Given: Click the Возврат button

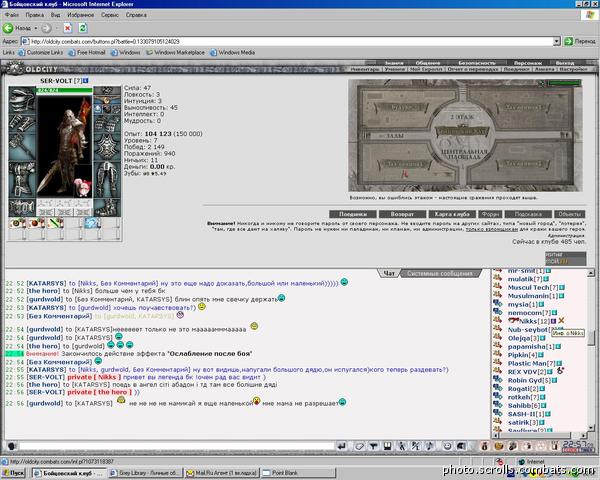Looking at the screenshot, I should pyautogui.click(x=402, y=214).
